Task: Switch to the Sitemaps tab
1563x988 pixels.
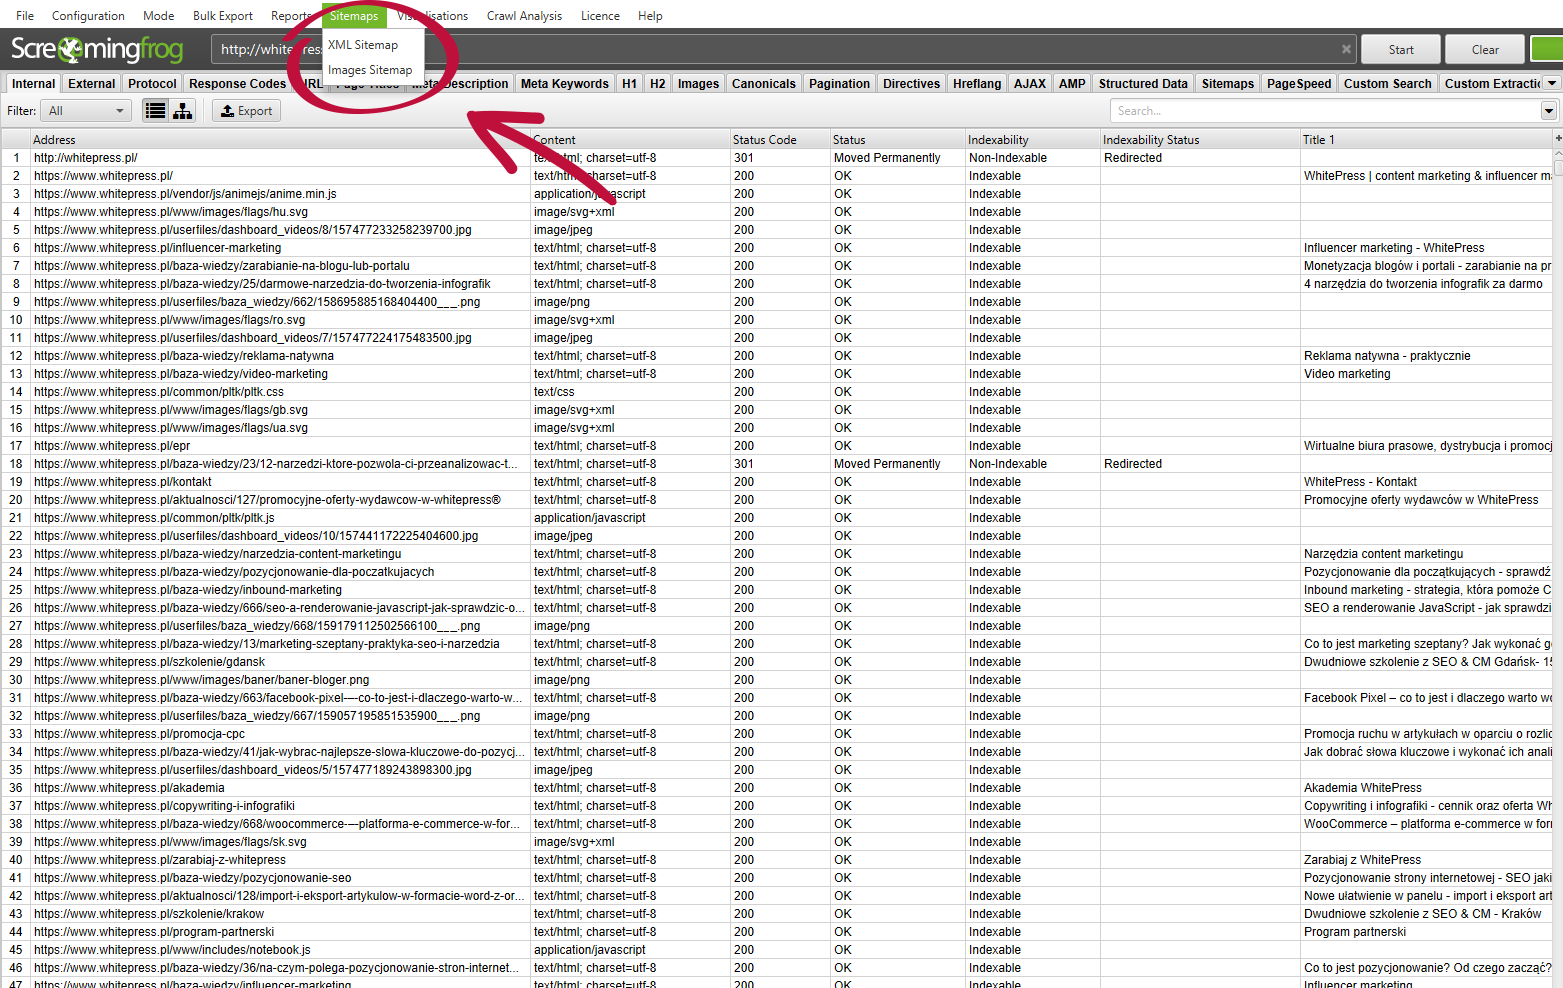Action: tap(1227, 83)
